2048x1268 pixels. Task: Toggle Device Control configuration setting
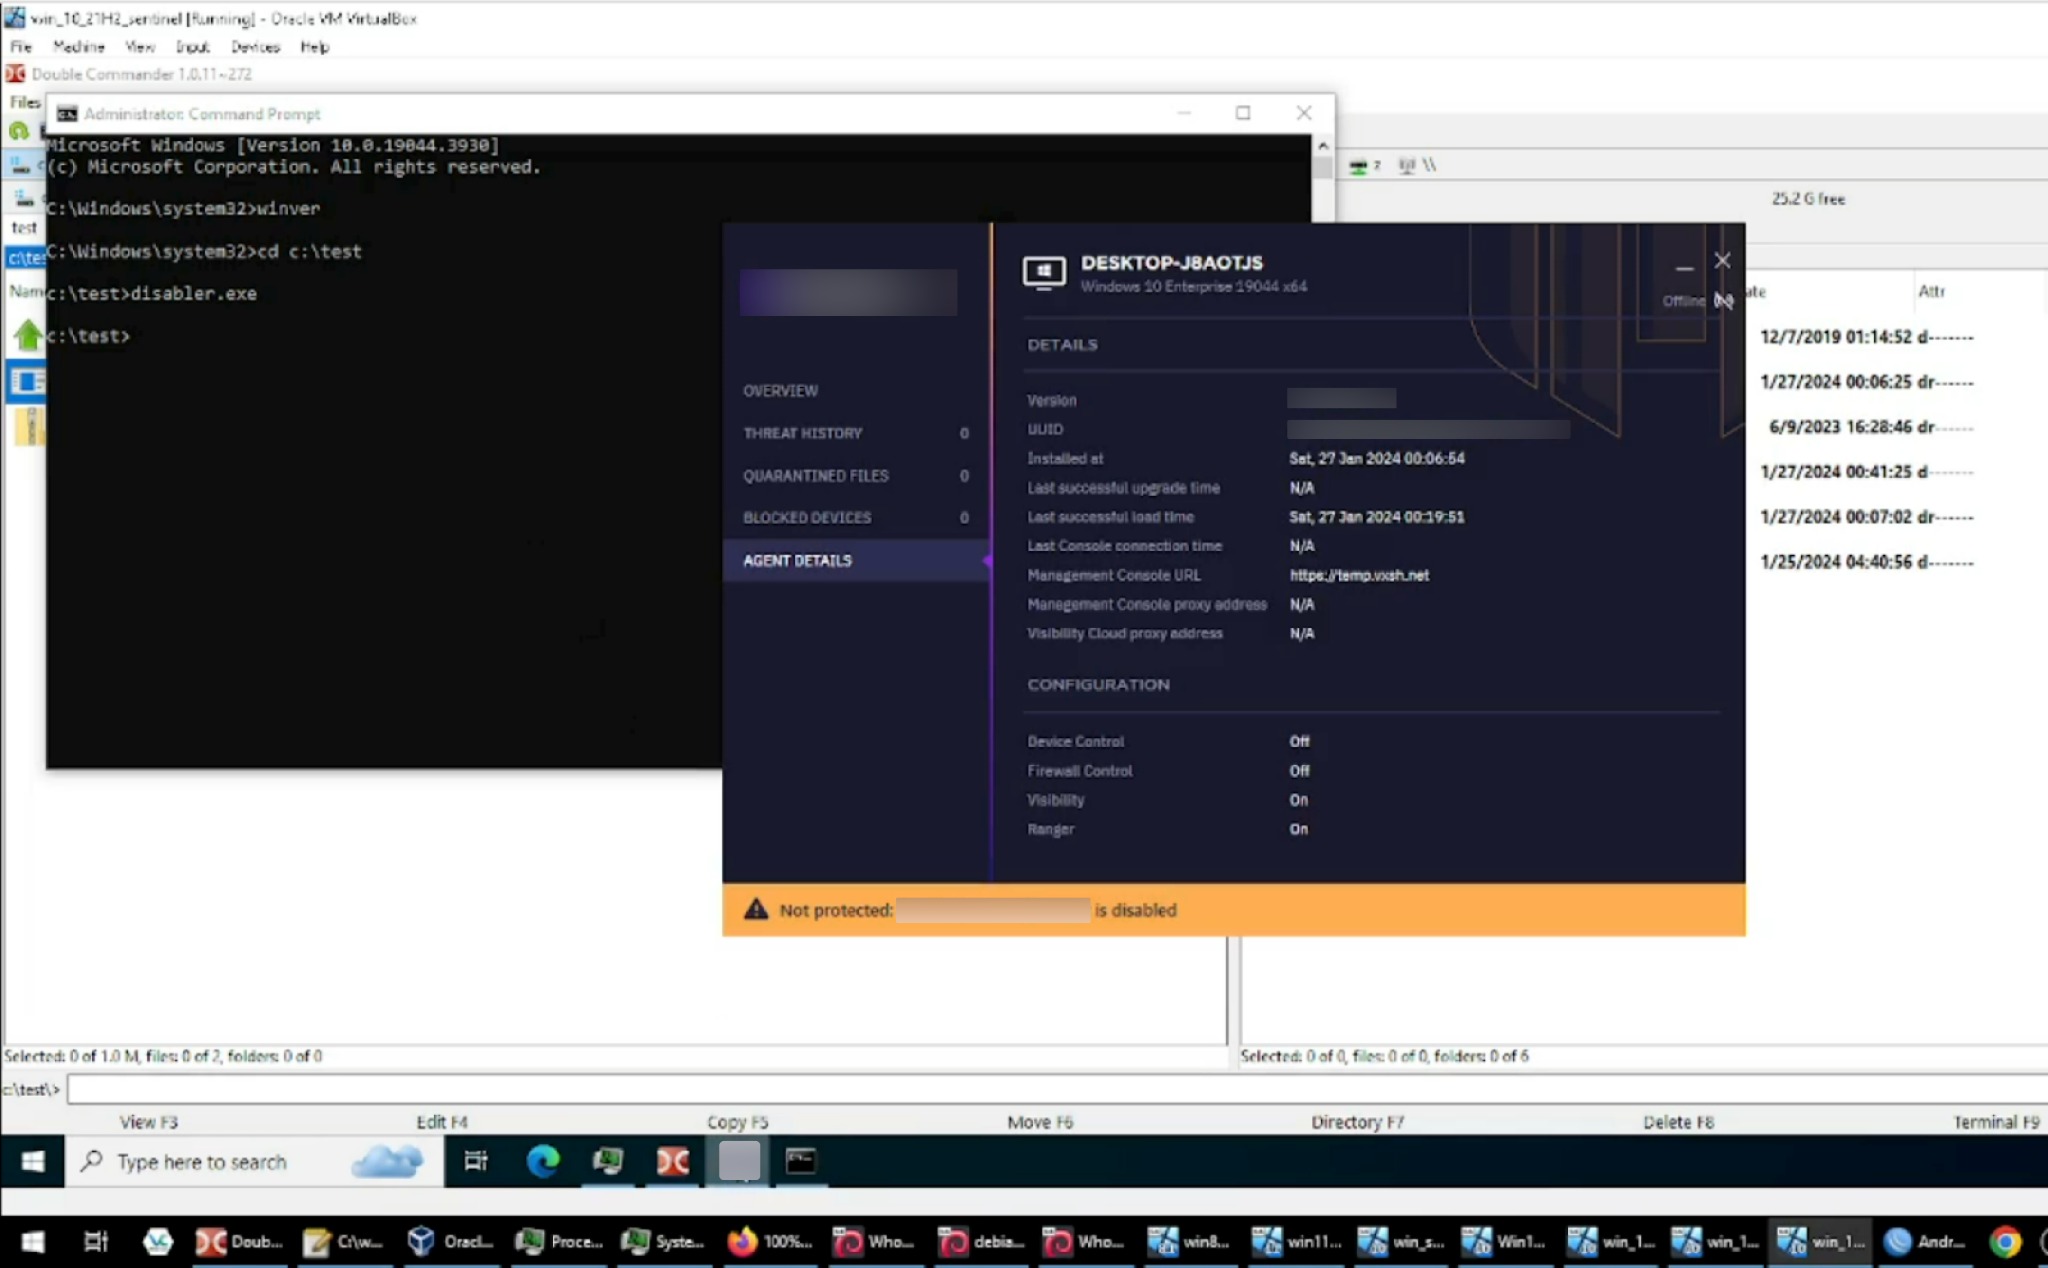point(1298,740)
